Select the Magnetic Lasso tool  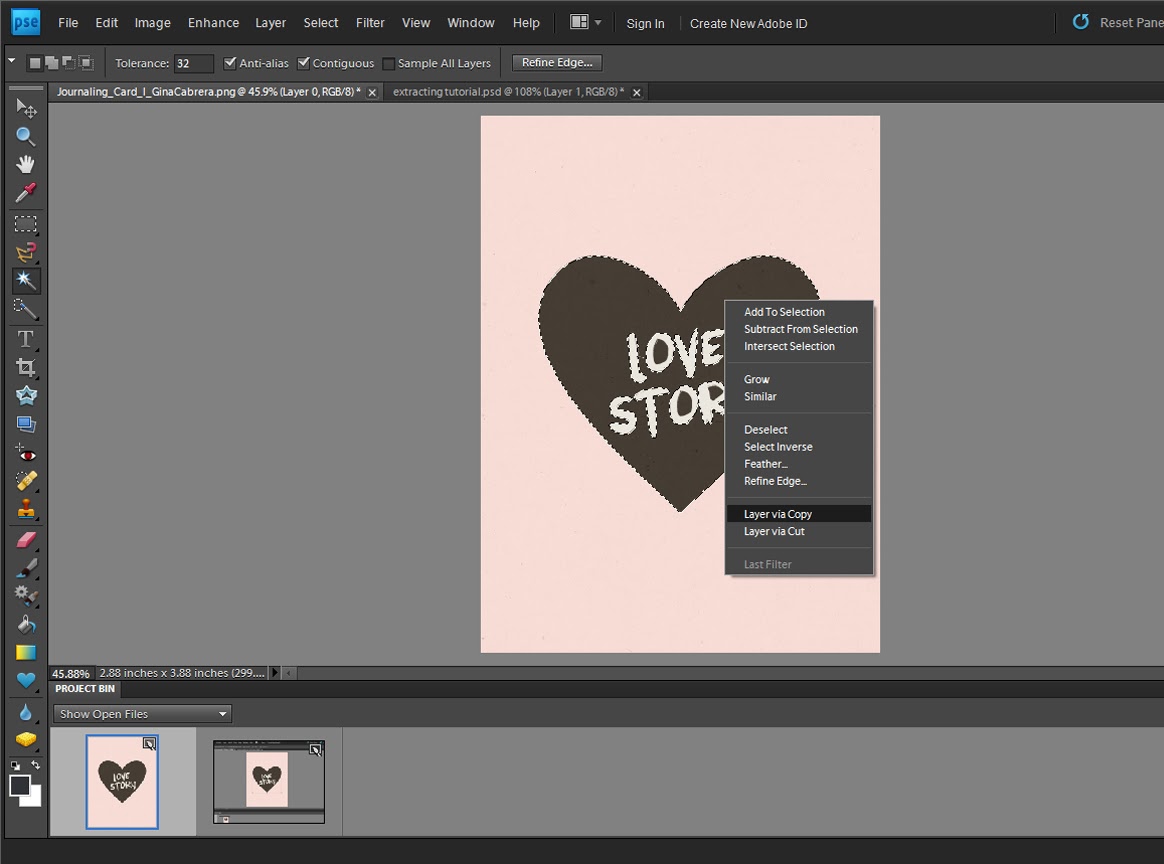[26, 252]
